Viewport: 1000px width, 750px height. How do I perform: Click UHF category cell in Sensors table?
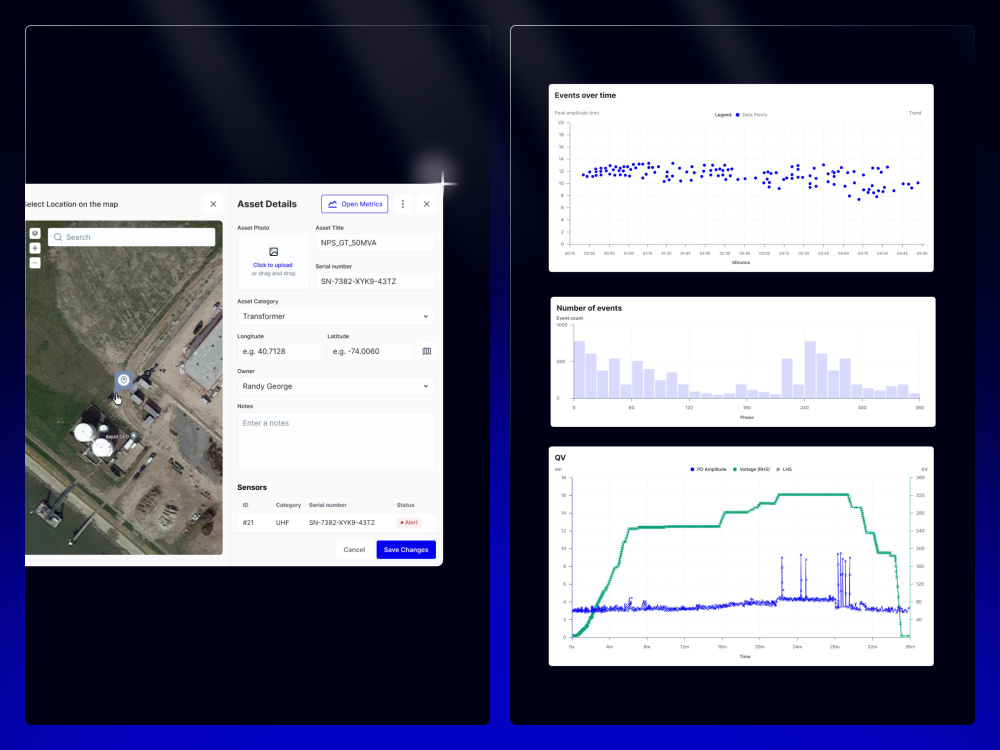(283, 522)
